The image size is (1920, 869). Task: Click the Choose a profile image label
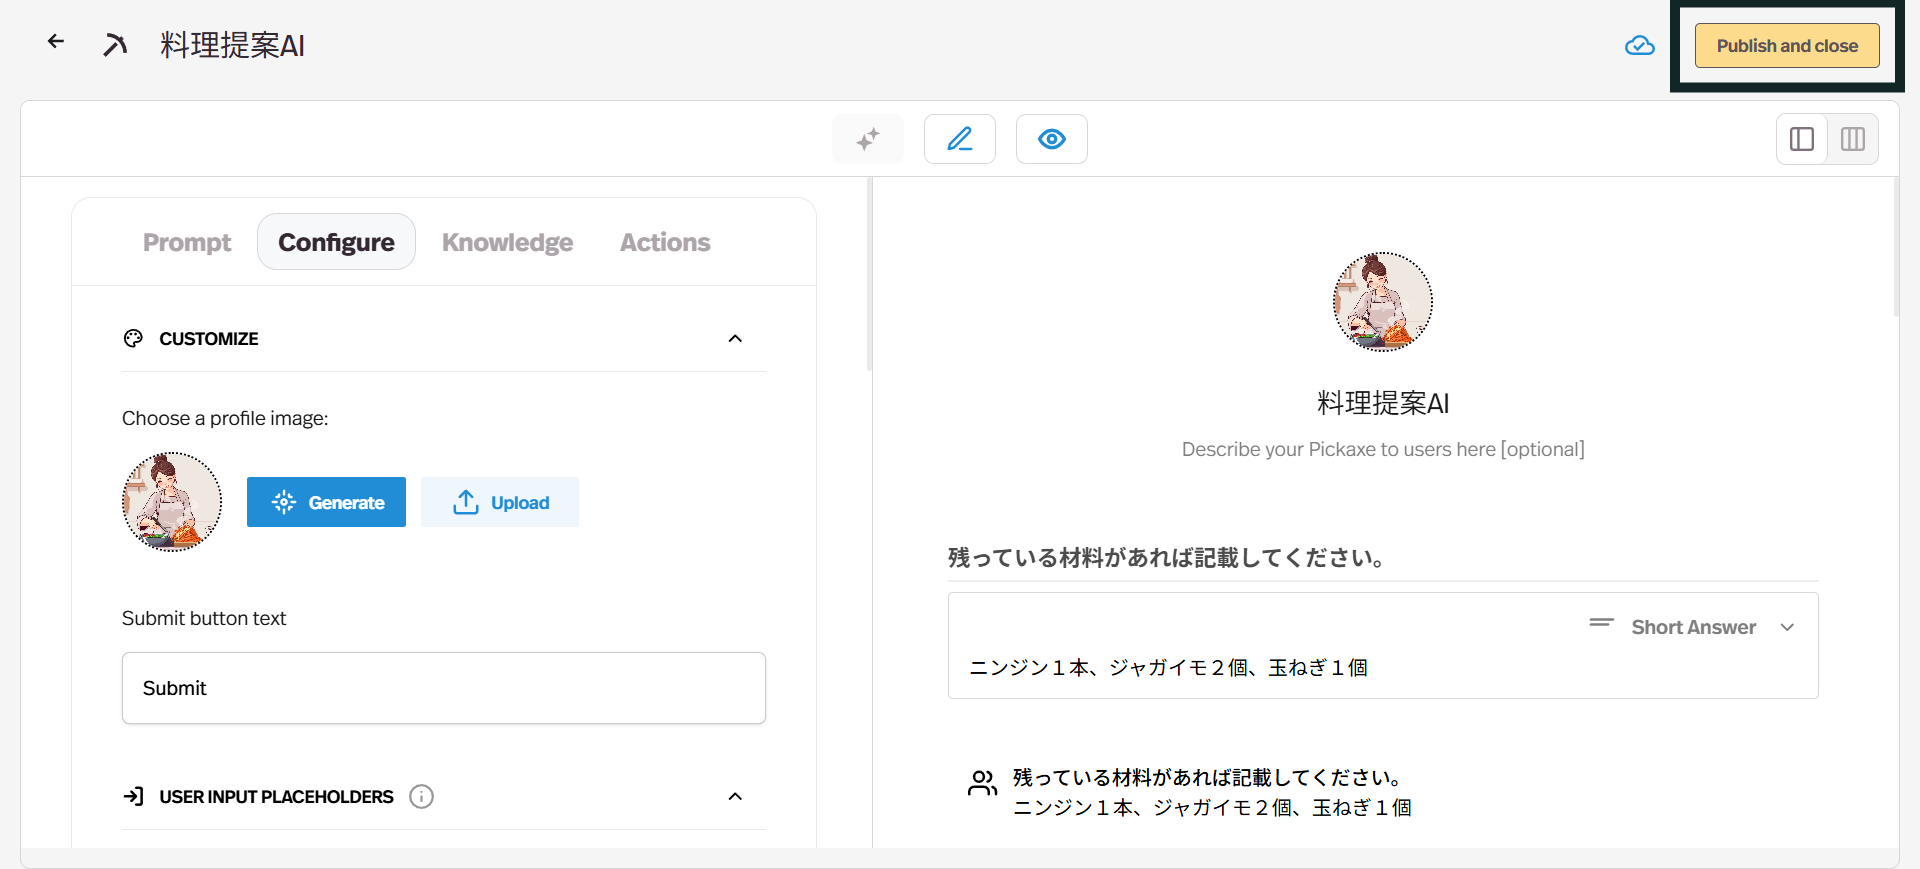pos(225,418)
